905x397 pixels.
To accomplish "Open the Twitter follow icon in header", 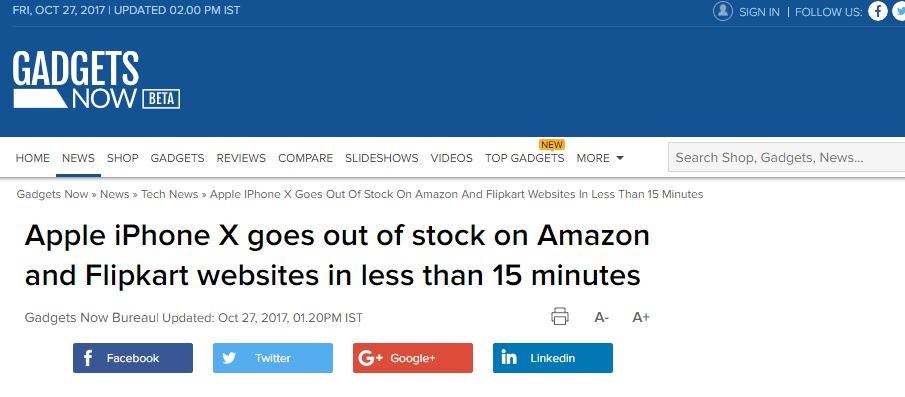I will [899, 11].
